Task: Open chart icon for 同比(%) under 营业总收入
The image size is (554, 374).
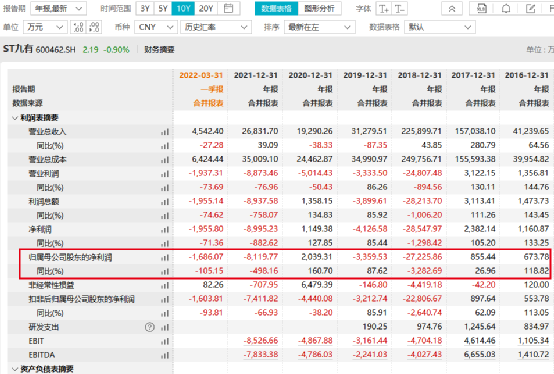Action: pyautogui.click(x=165, y=146)
